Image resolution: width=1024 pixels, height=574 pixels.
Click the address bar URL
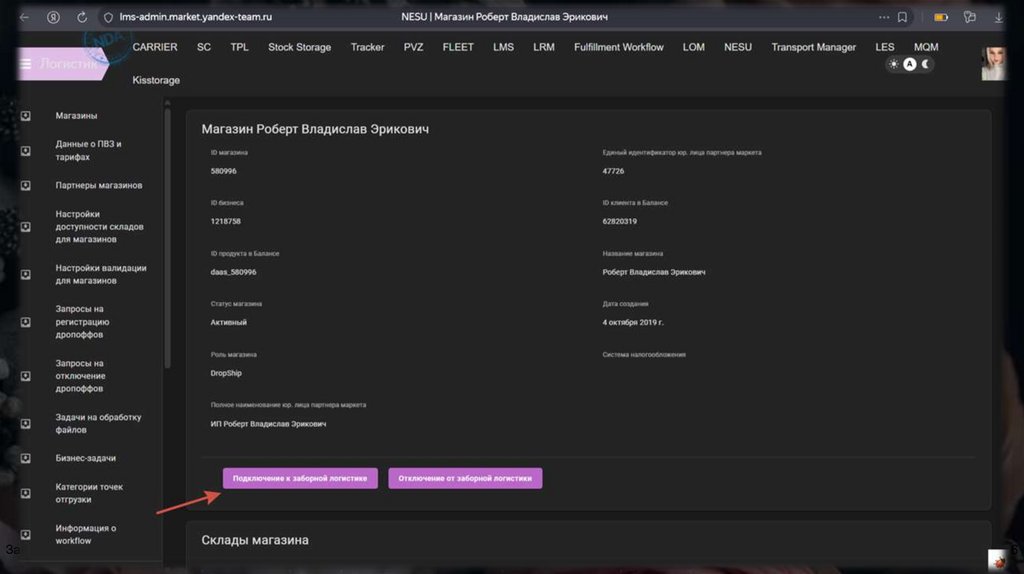tap(195, 18)
